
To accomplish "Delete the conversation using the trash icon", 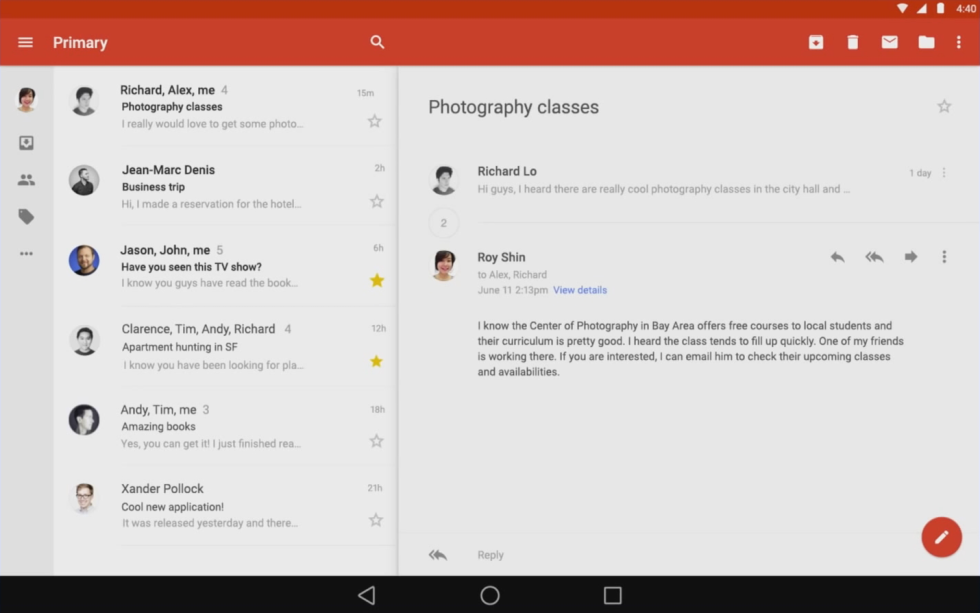I will [x=851, y=42].
